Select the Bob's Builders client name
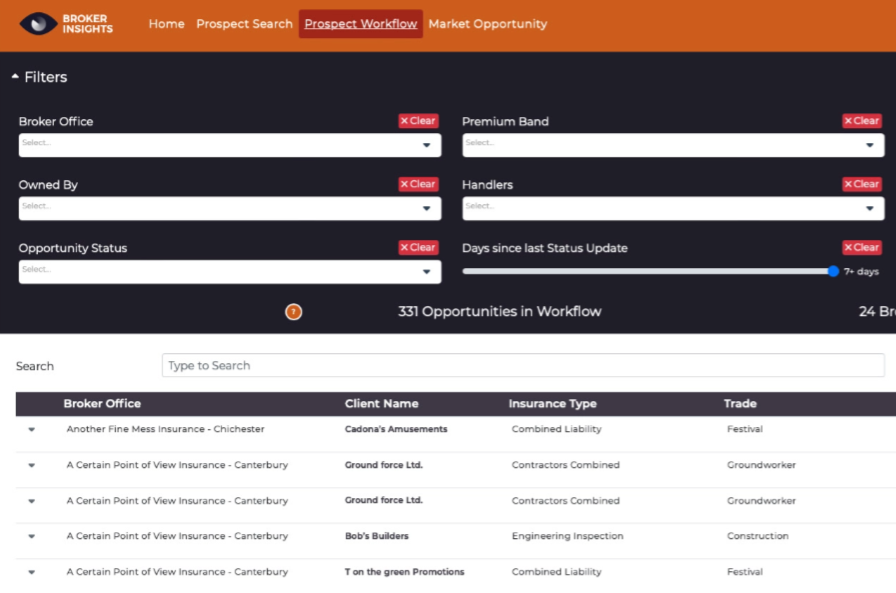The height and width of the screenshot is (593, 896). pyautogui.click(x=377, y=536)
